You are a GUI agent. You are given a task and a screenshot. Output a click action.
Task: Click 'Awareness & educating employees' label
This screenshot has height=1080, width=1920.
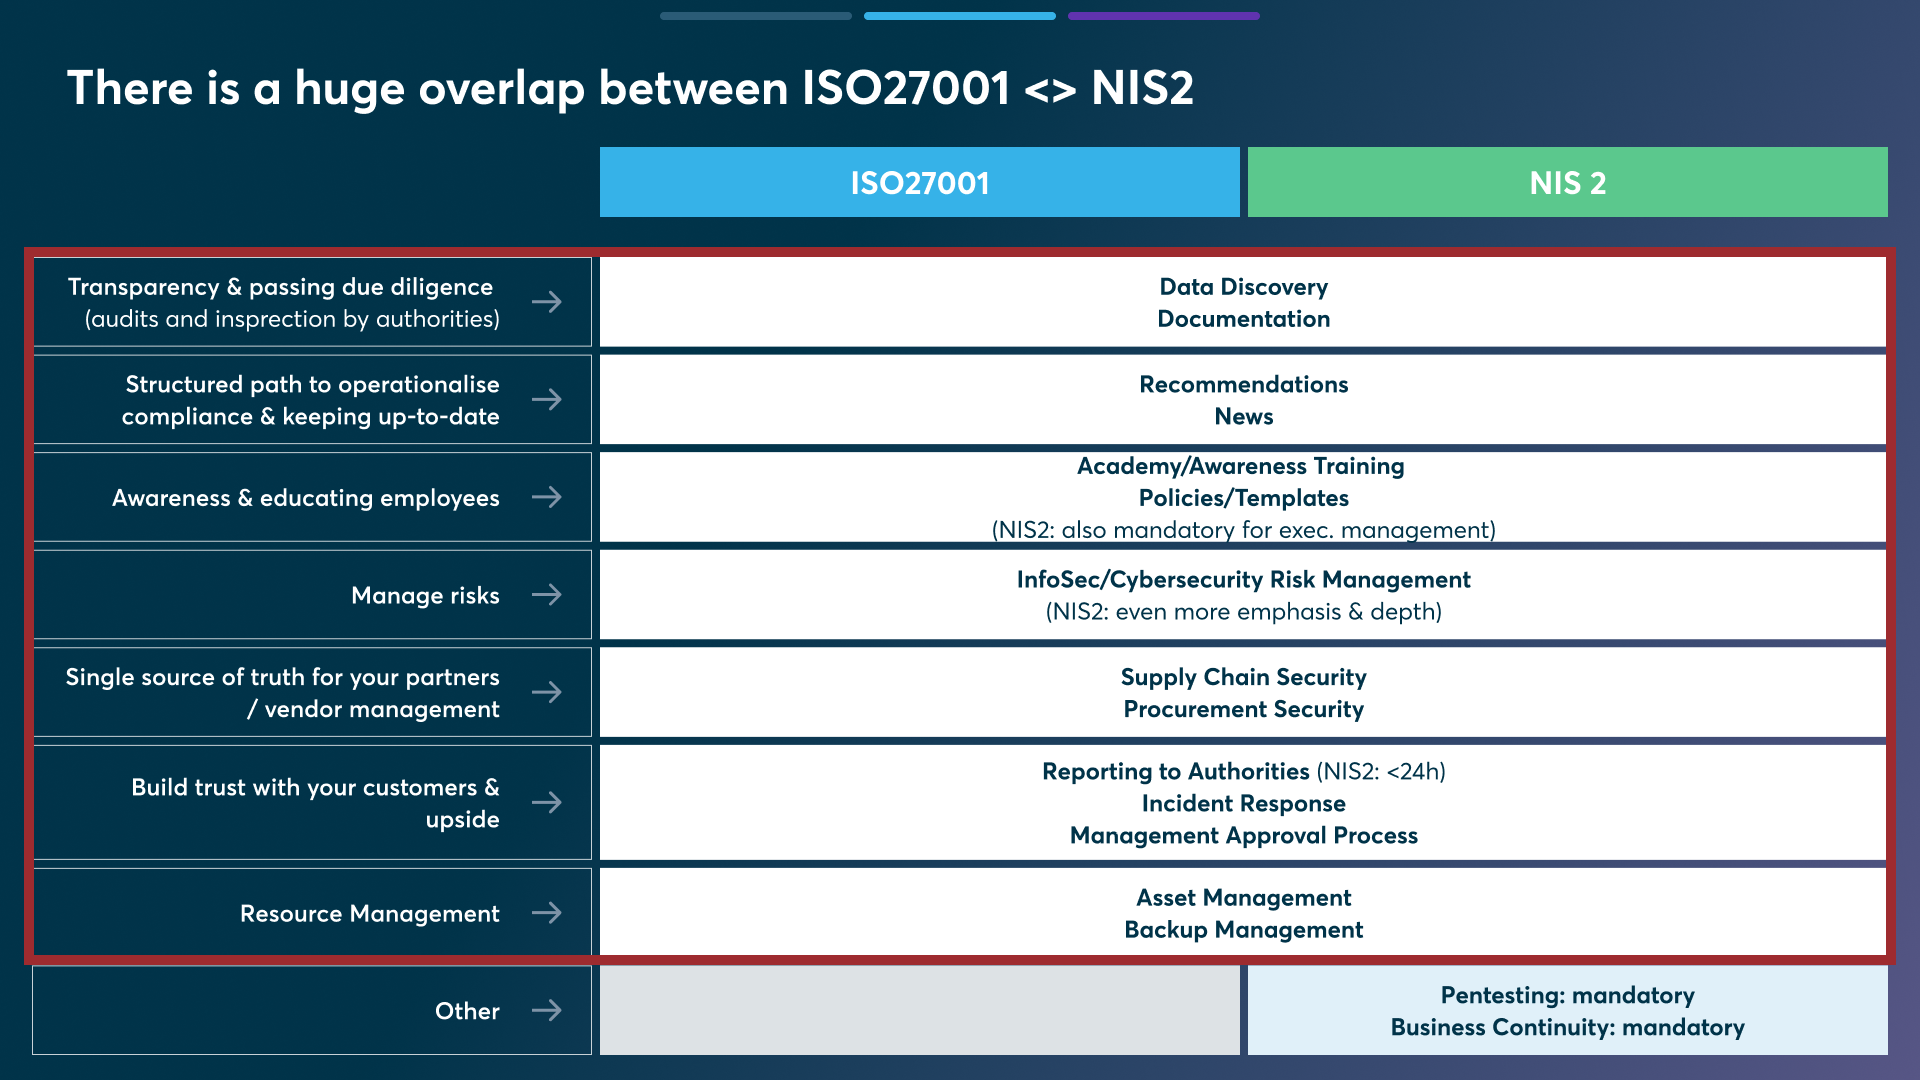point(306,498)
